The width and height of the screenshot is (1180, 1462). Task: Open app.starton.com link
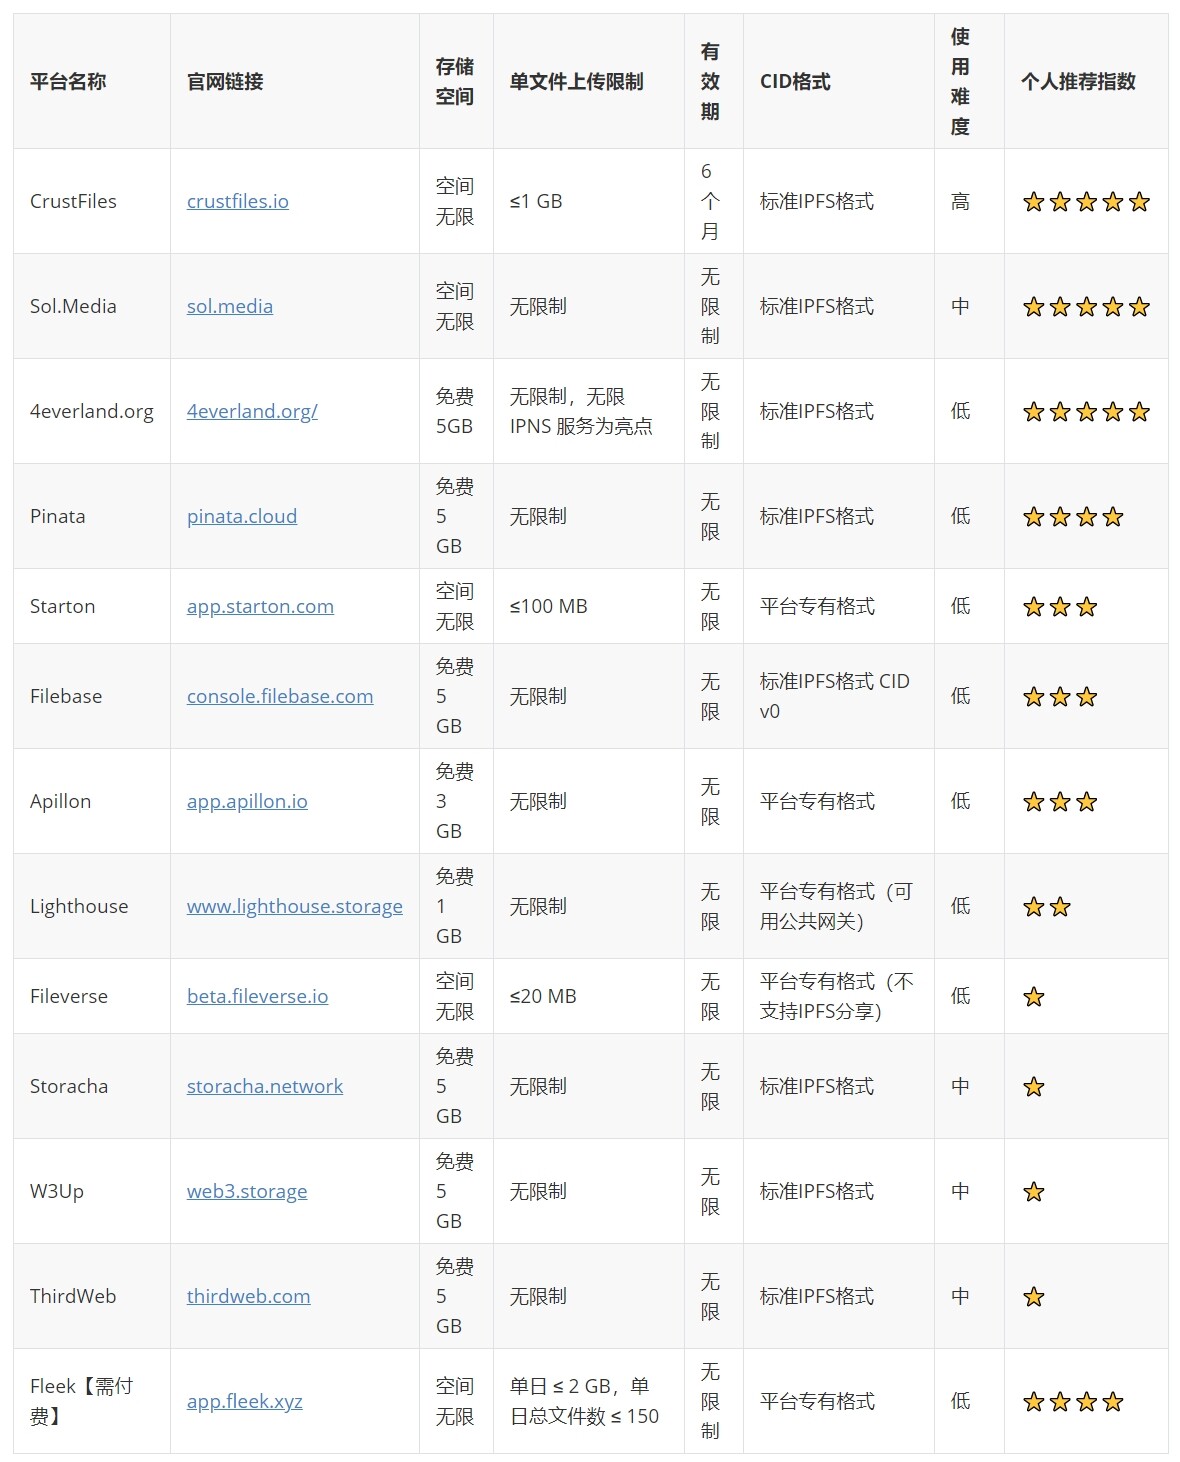point(260,606)
